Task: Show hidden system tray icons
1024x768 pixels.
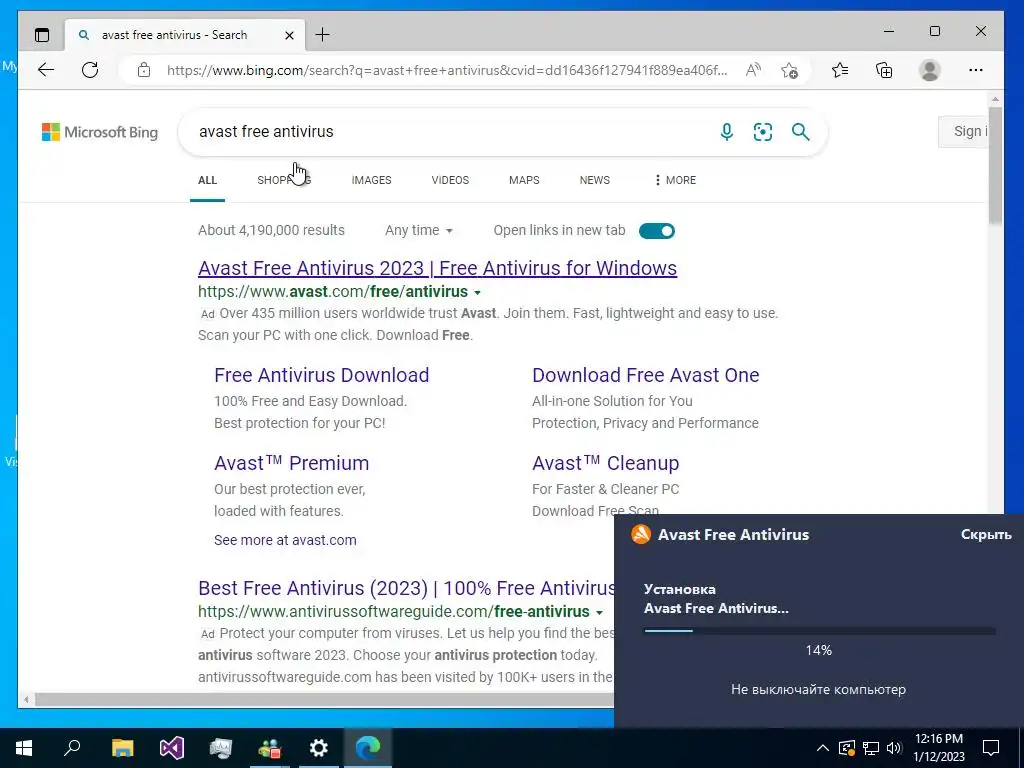Action: pos(823,748)
